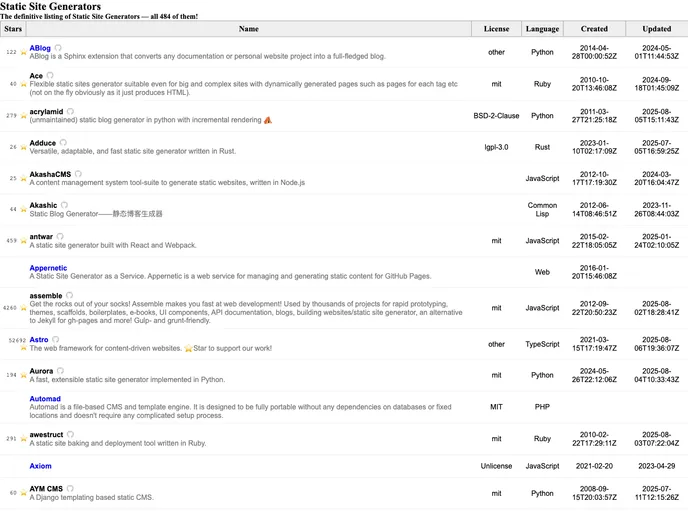This screenshot has width=688, height=512.
Task: Sort table by Language column header
Action: click(542, 29)
